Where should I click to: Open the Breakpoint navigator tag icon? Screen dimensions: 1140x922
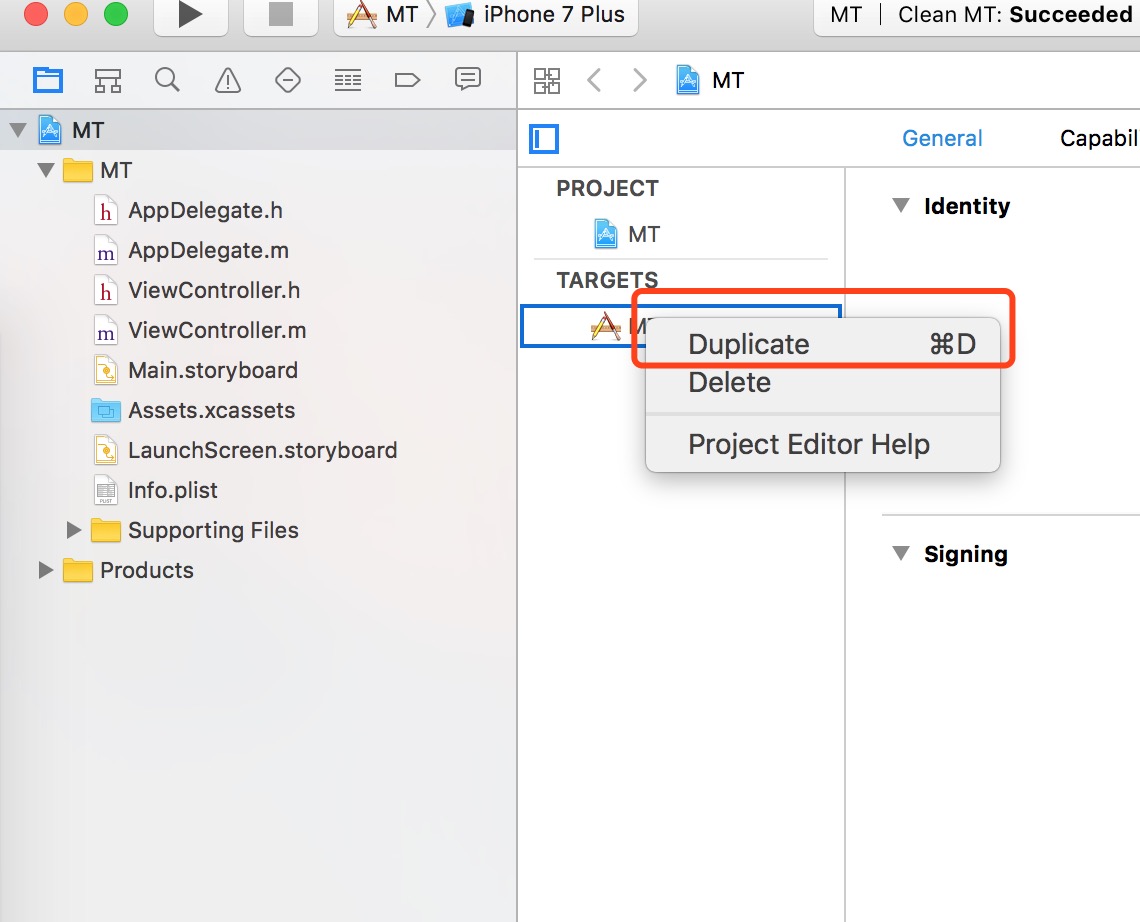click(x=407, y=80)
